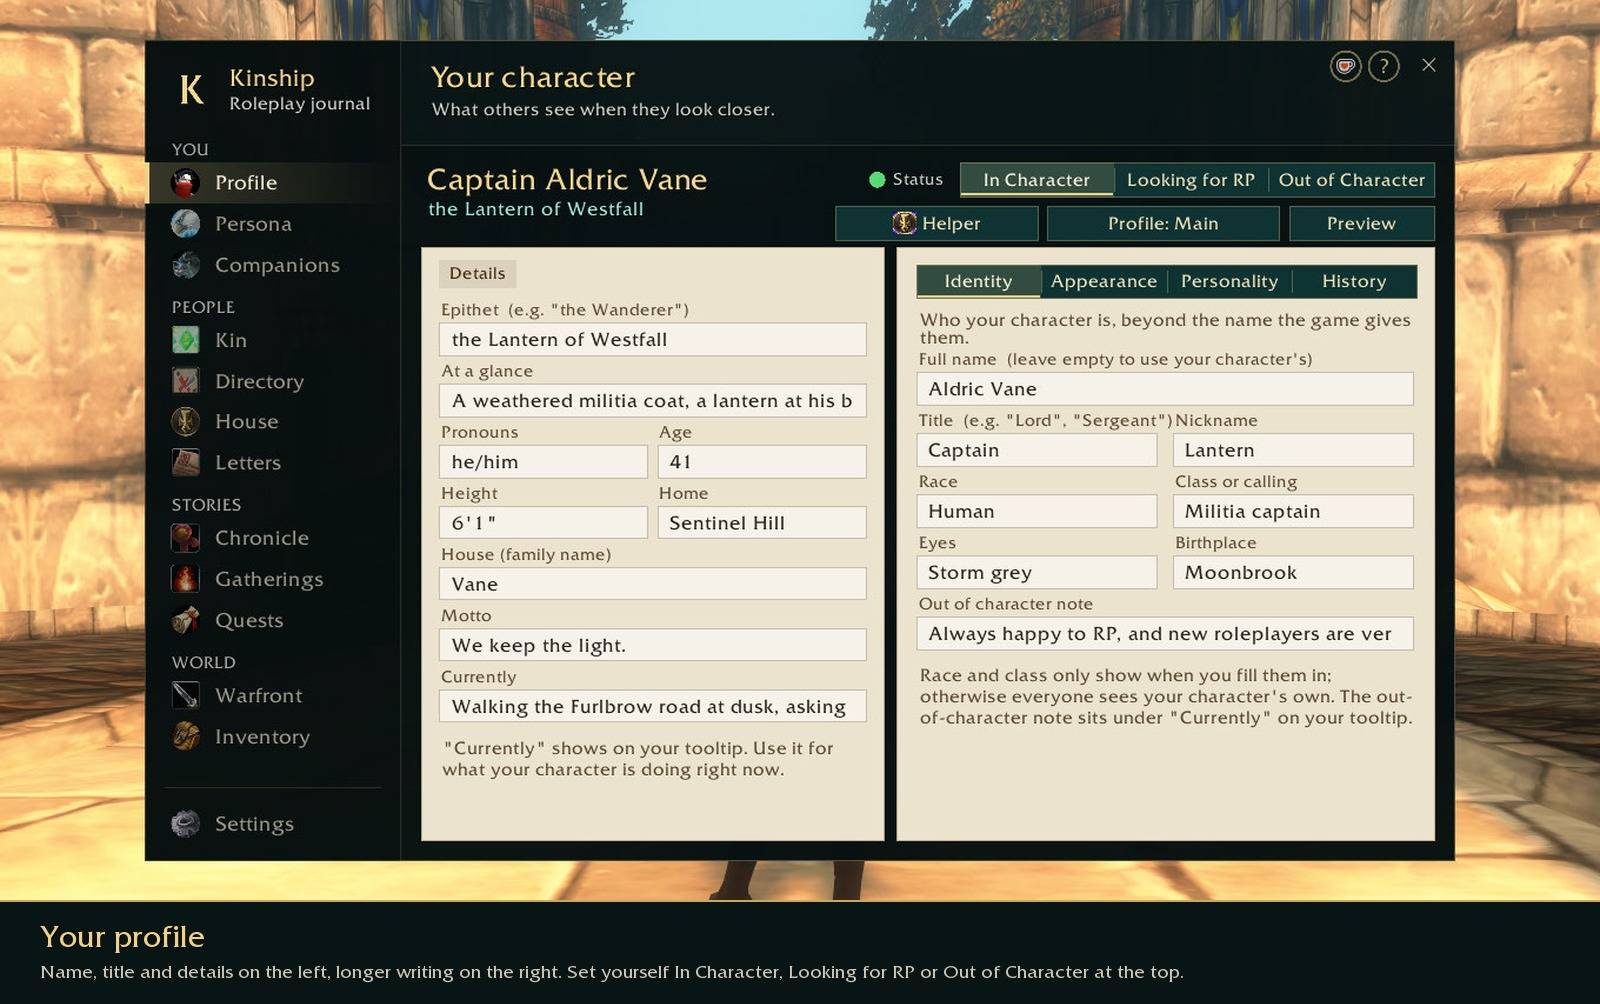Open the Letters icon
The height and width of the screenshot is (1004, 1600).
click(x=185, y=463)
